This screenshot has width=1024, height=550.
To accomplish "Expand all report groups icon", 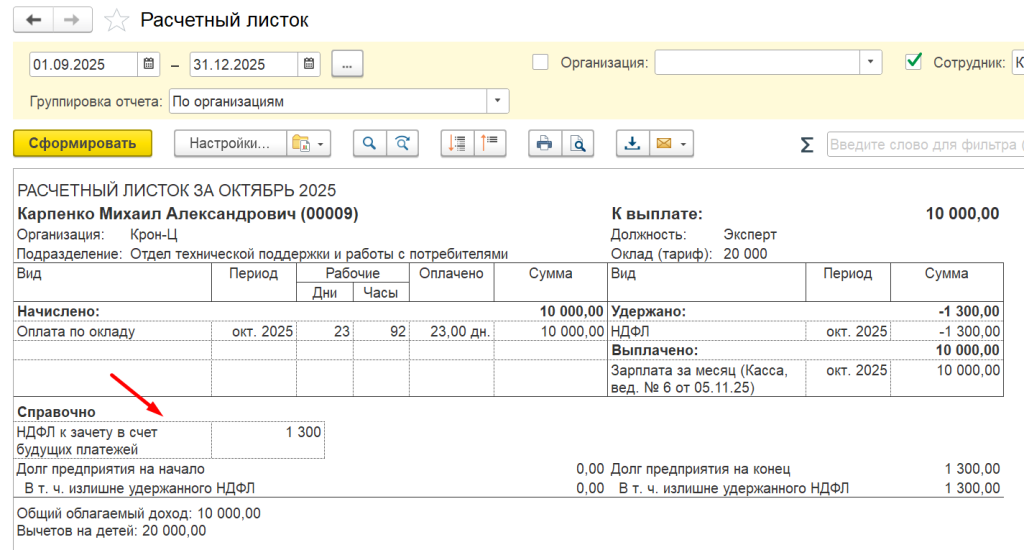I will pyautogui.click(x=457, y=144).
